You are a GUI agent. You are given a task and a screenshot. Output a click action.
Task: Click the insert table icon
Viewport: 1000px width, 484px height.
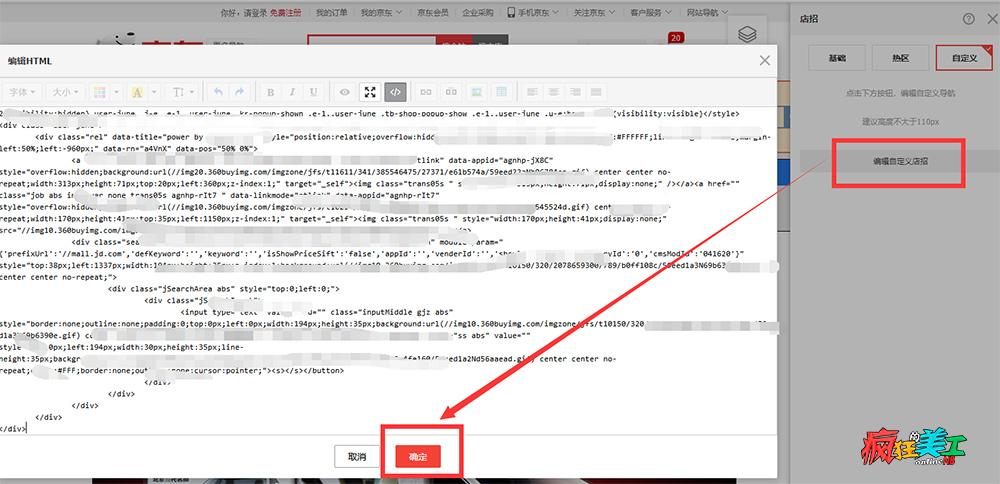(x=502, y=92)
